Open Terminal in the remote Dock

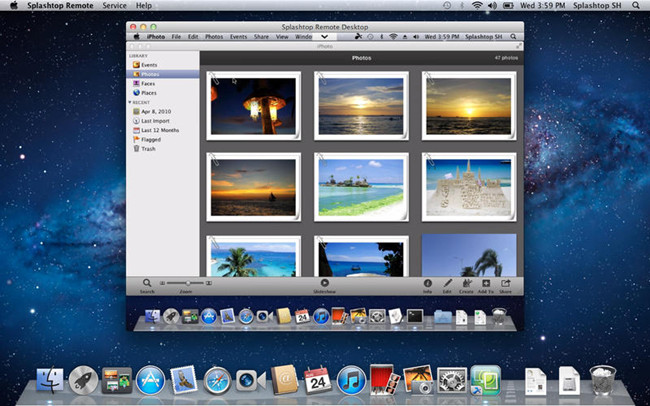(415, 316)
